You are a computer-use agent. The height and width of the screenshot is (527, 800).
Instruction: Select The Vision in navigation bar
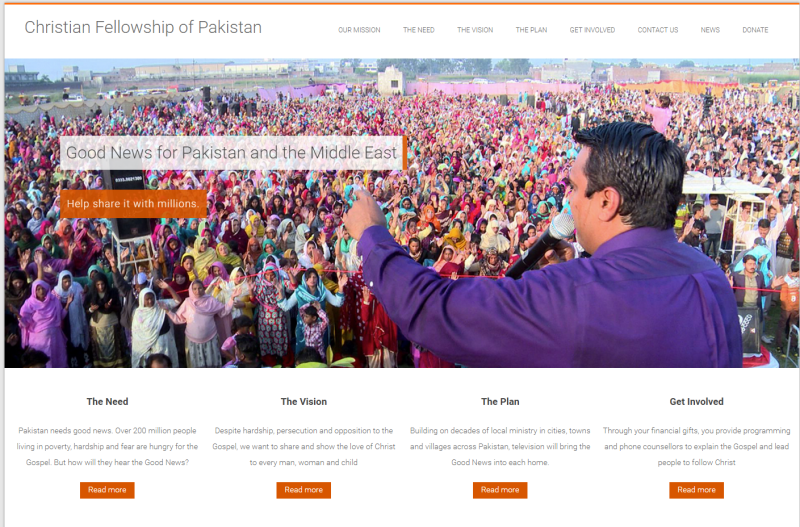[475, 30]
